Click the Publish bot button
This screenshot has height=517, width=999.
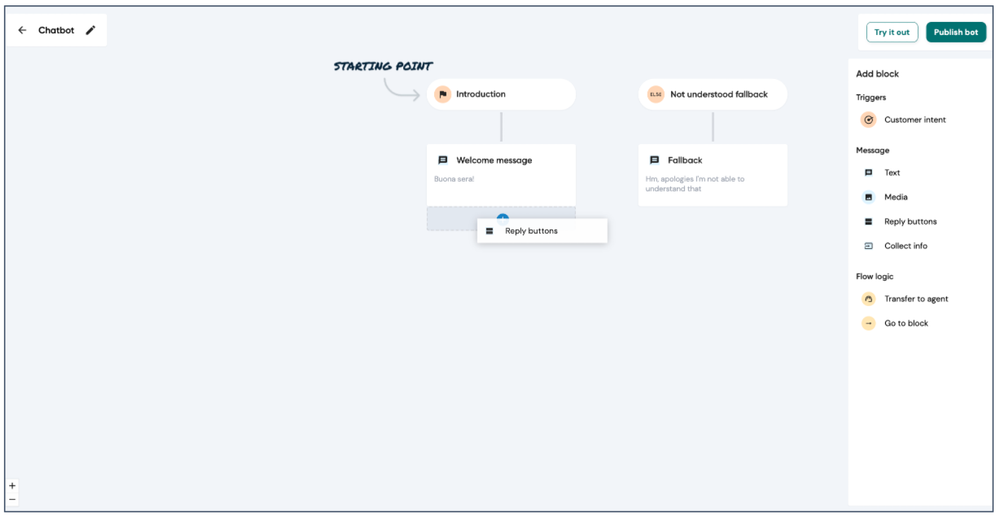(956, 33)
